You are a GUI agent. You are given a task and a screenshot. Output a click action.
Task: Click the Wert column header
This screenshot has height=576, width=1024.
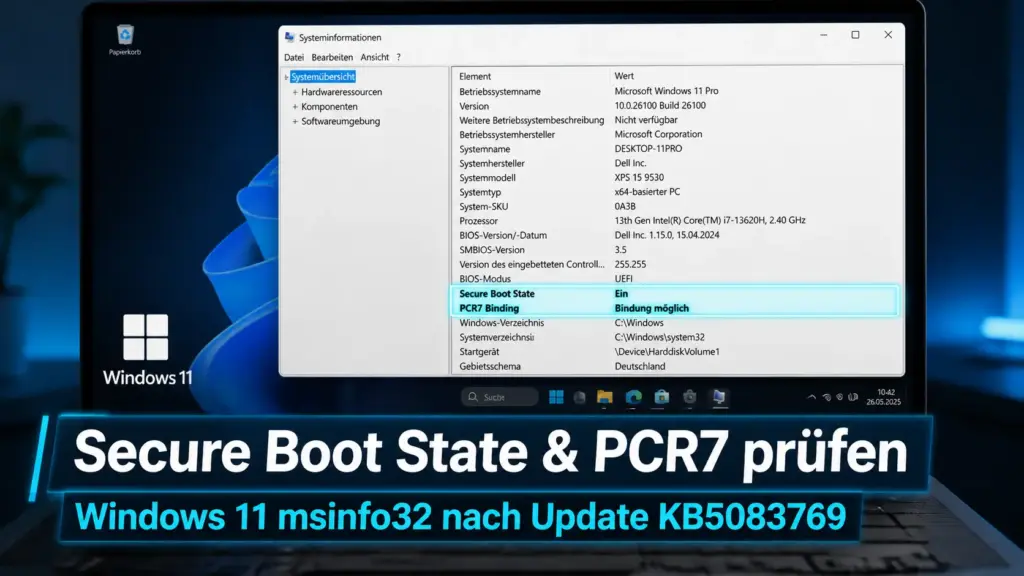click(624, 76)
